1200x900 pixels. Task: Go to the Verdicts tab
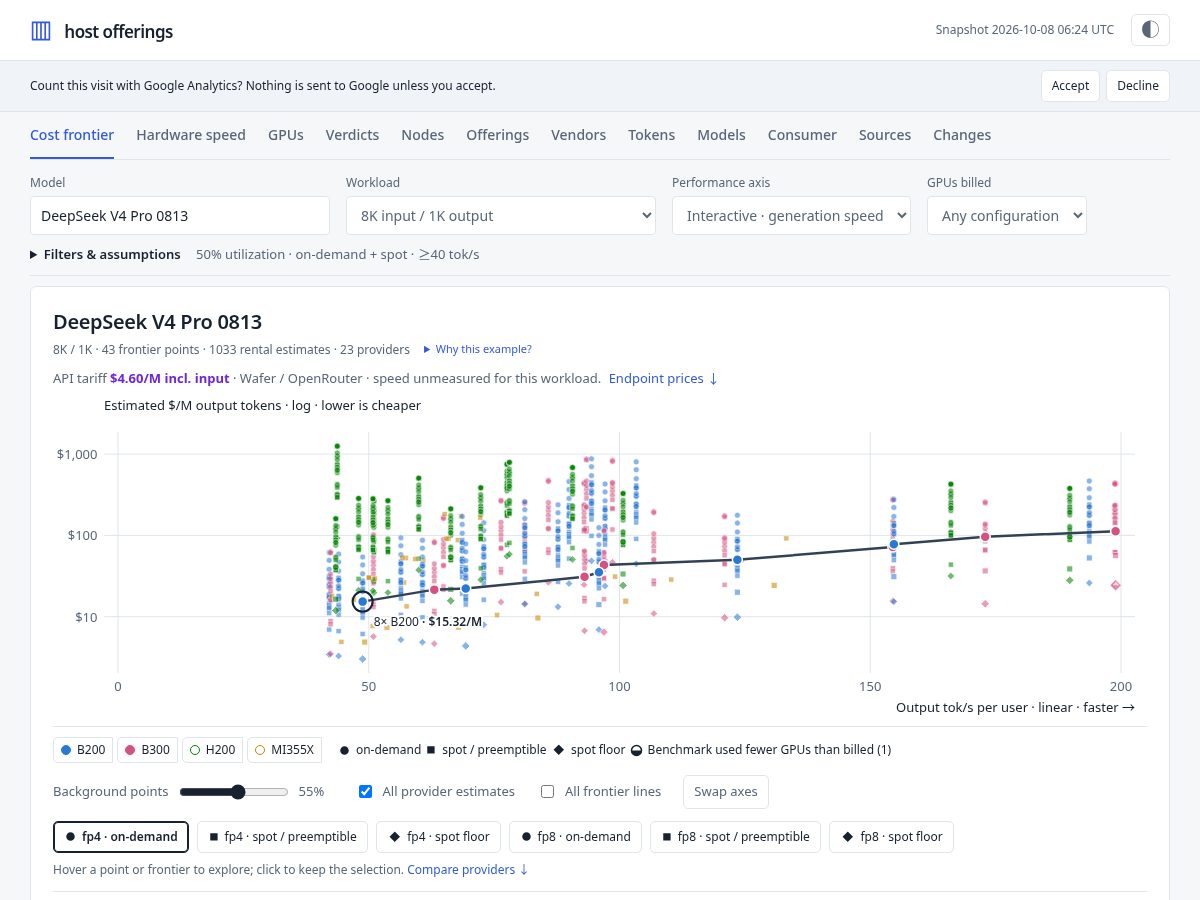[x=353, y=135]
